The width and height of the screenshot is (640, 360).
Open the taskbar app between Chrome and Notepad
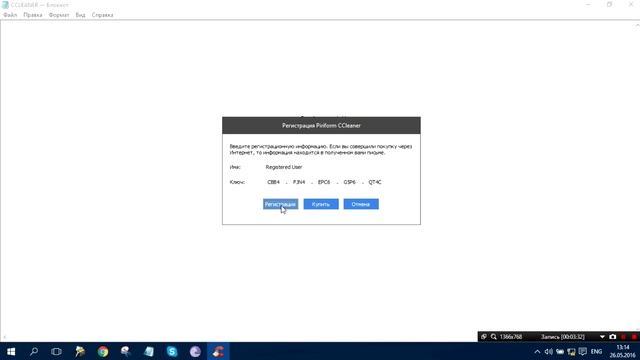126,351
